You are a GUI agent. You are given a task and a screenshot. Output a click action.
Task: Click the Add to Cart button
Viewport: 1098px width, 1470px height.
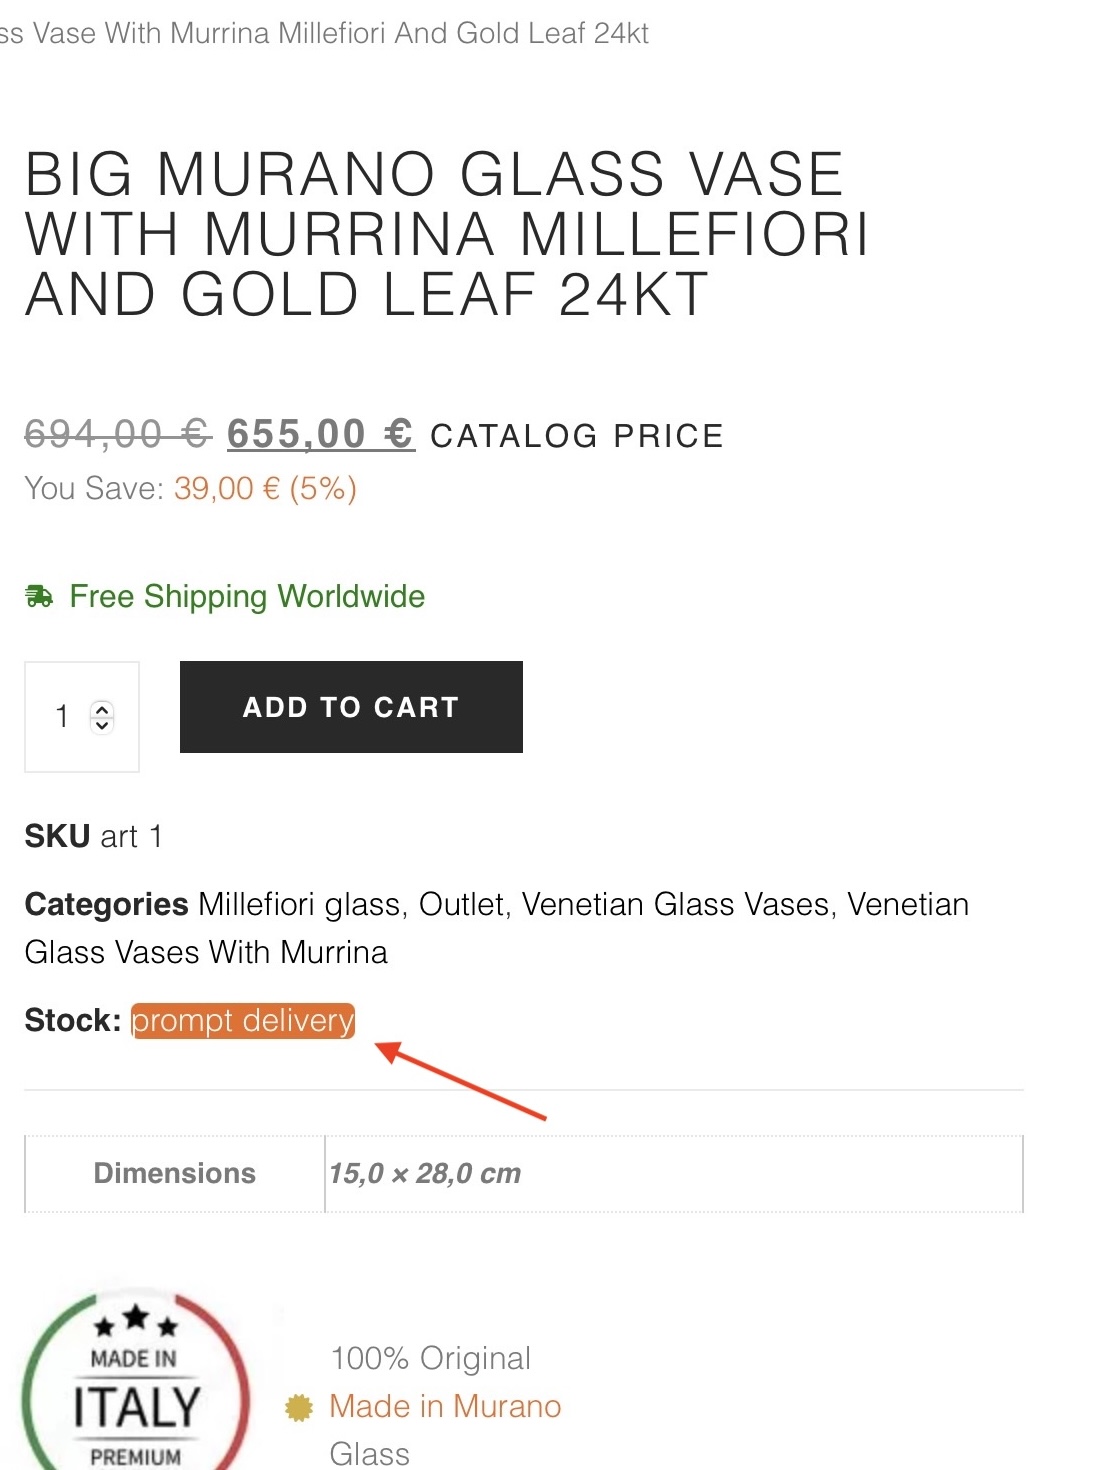tap(350, 707)
